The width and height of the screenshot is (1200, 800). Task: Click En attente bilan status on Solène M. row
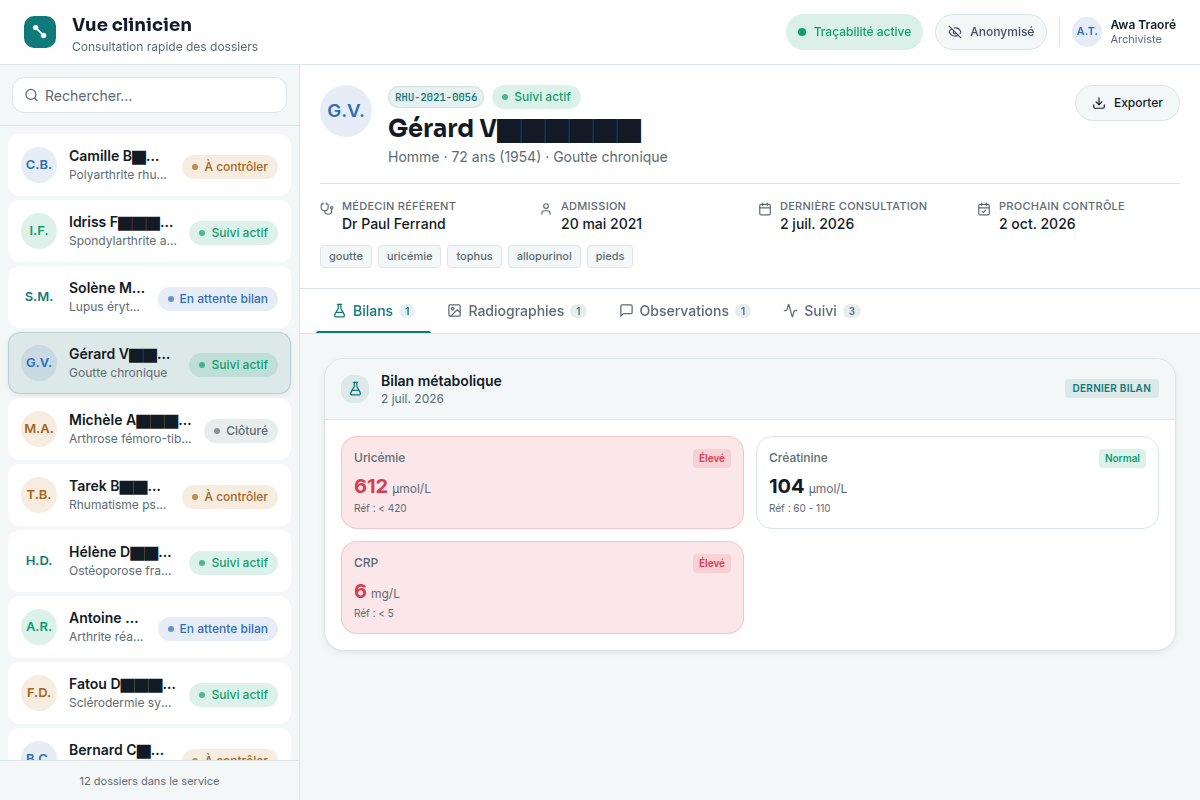coord(218,299)
